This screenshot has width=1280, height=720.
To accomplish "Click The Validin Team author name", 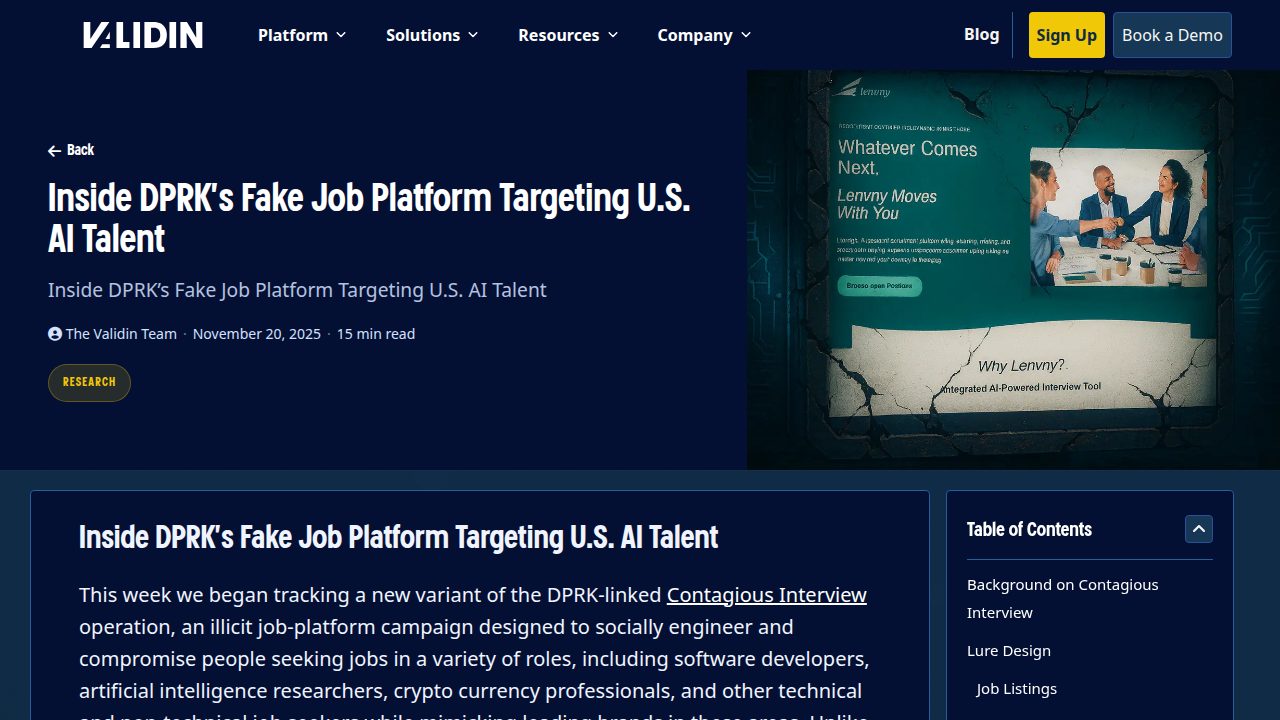I will 121,334.
